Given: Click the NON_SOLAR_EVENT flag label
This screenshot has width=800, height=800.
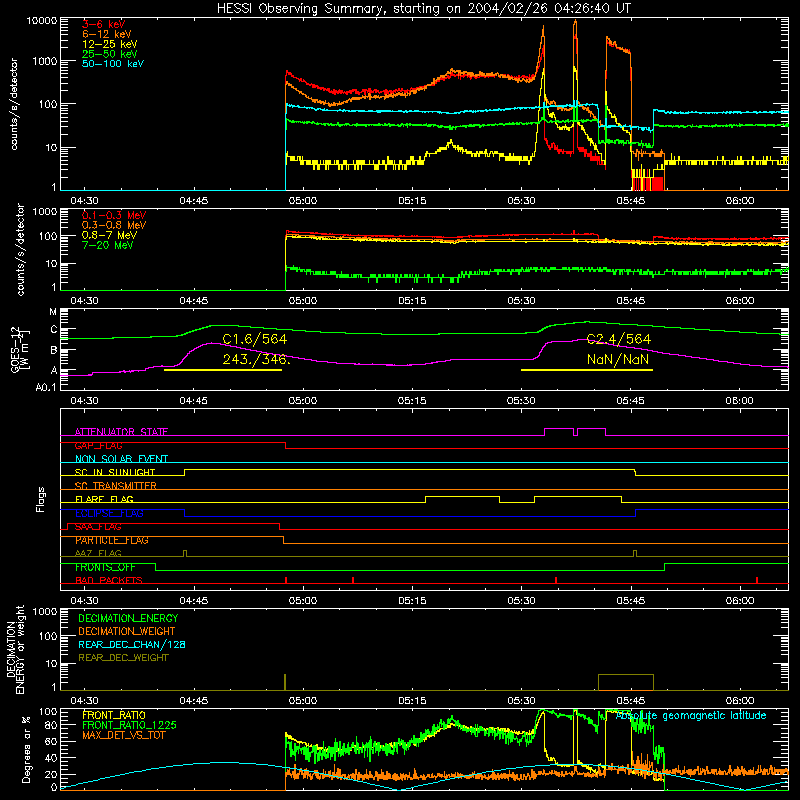Looking at the screenshot, I should 121,459.
